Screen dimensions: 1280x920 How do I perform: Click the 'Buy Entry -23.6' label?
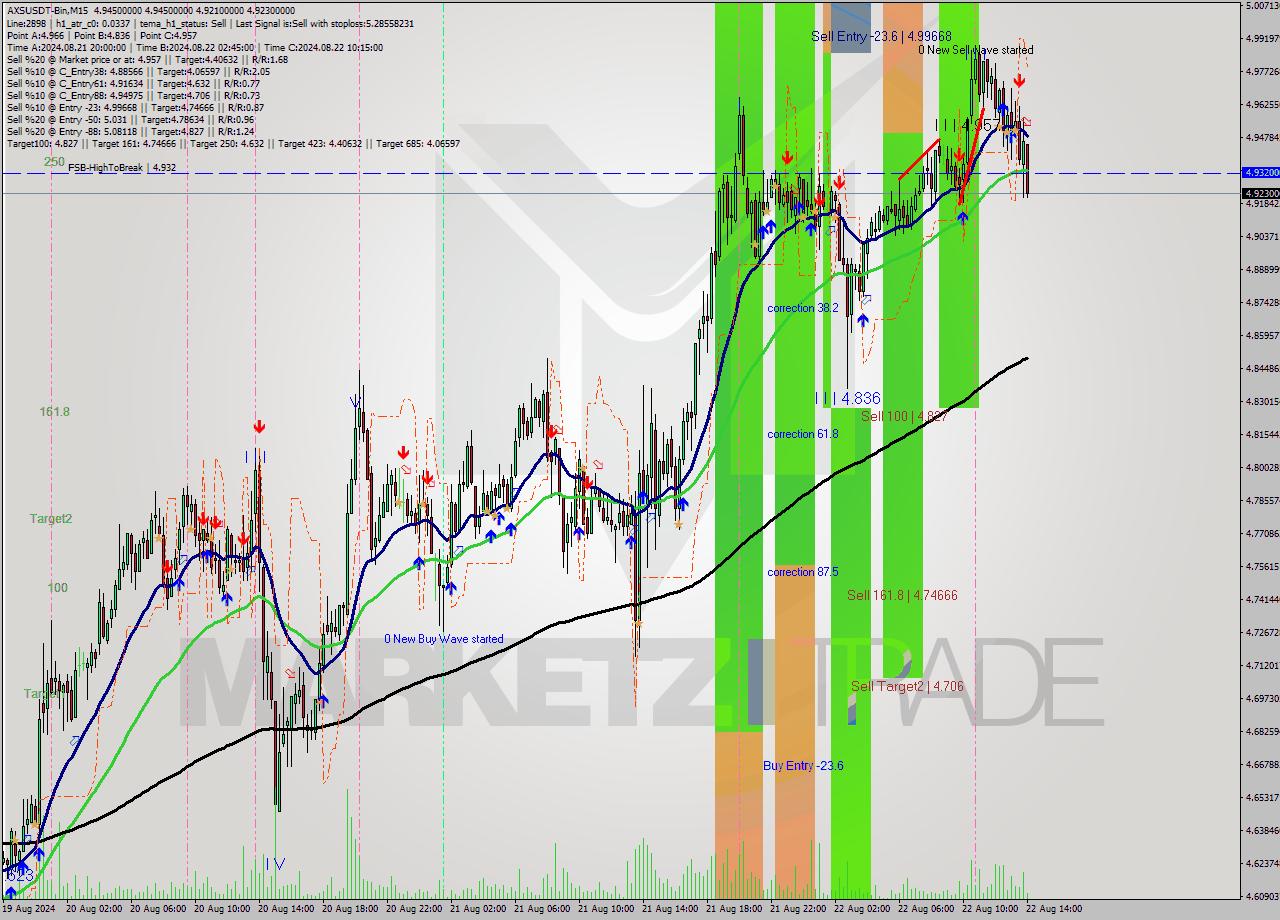tap(803, 766)
